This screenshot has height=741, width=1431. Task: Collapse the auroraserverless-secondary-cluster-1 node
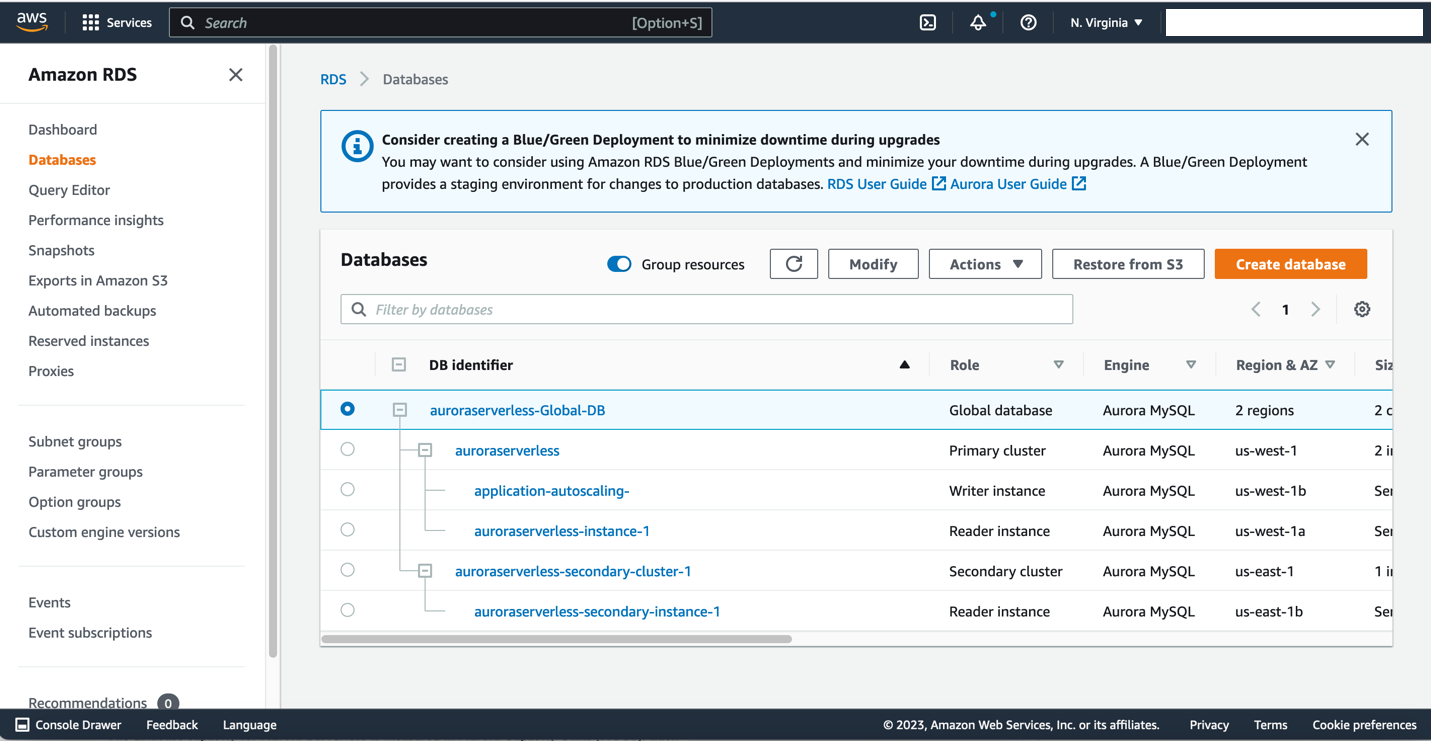425,571
